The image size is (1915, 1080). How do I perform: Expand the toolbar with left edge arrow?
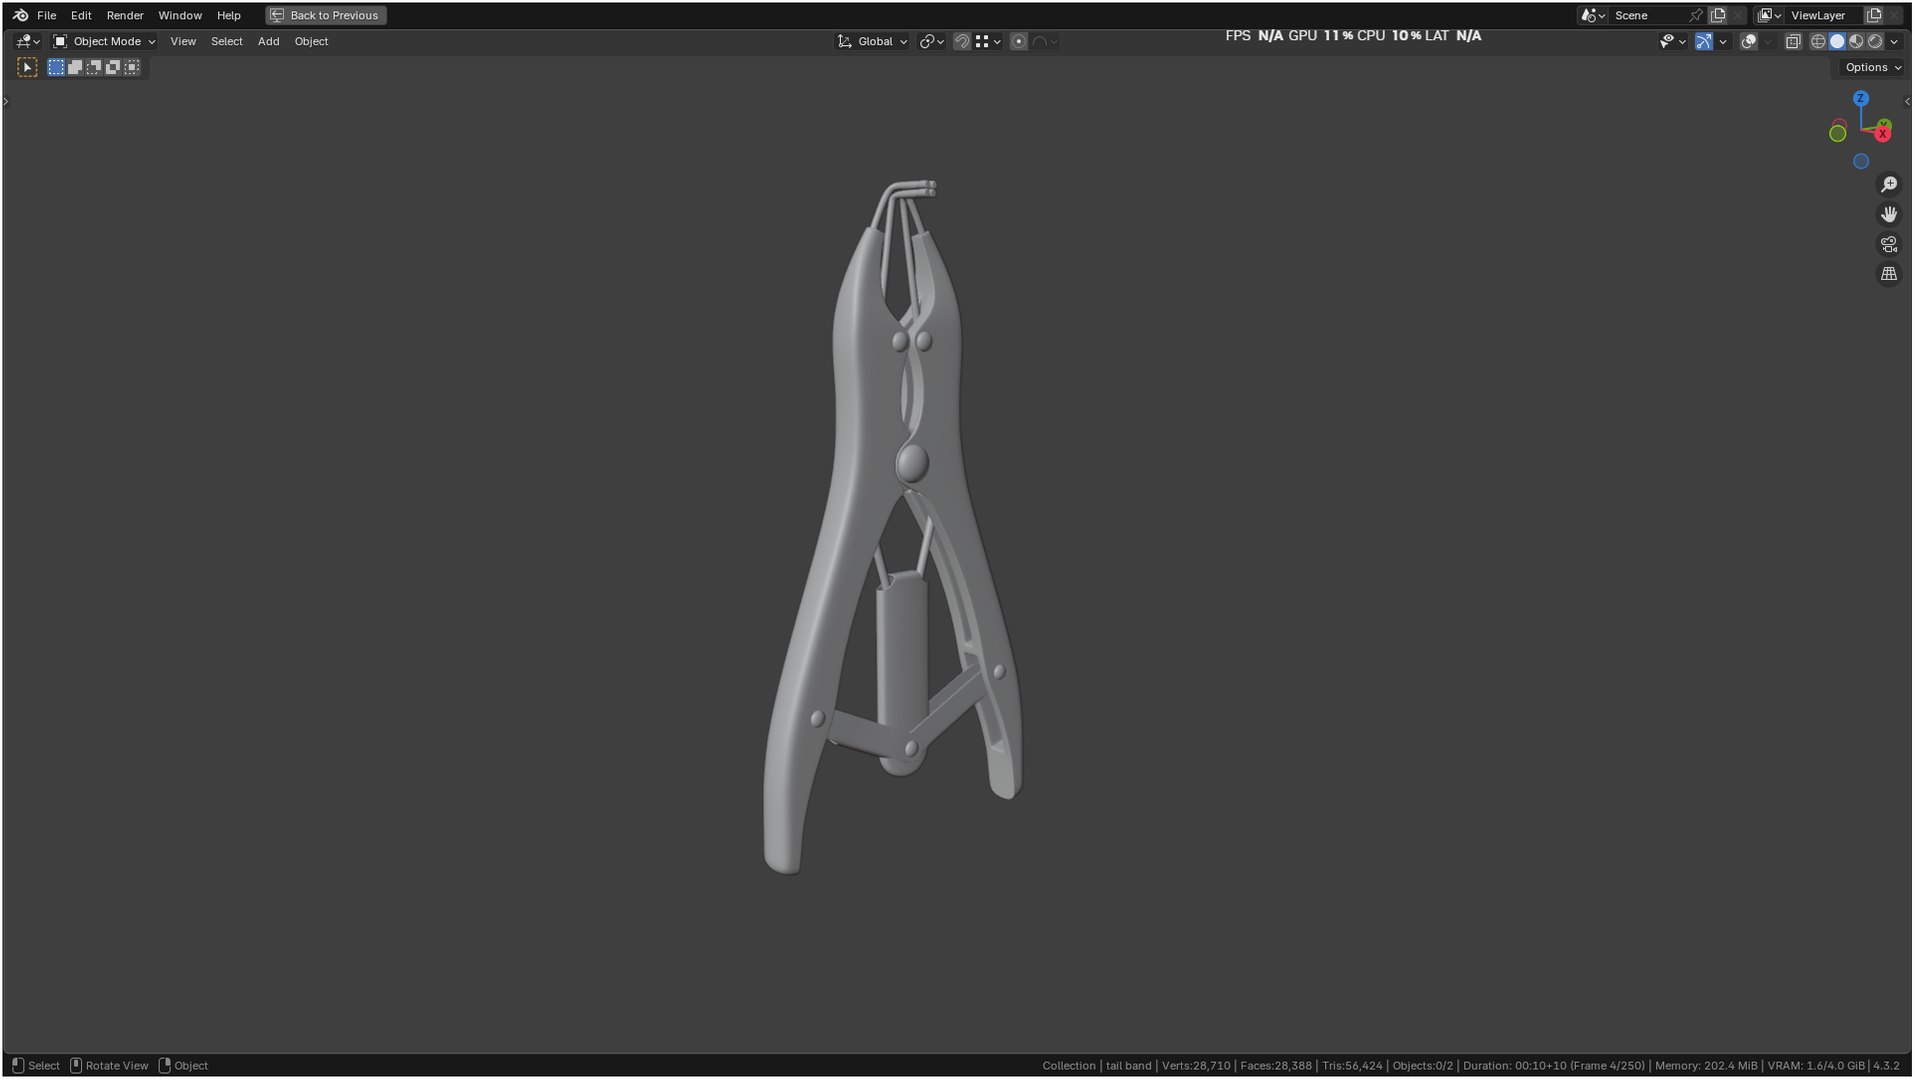(x=6, y=101)
